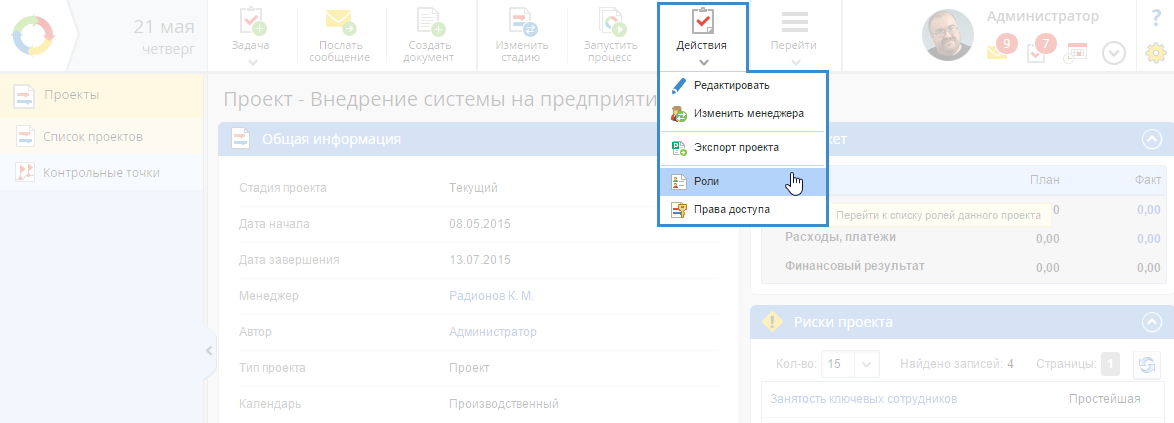The height and width of the screenshot is (423, 1174).
Task: Select Редактировать from the Действия menu
Action: (731, 86)
